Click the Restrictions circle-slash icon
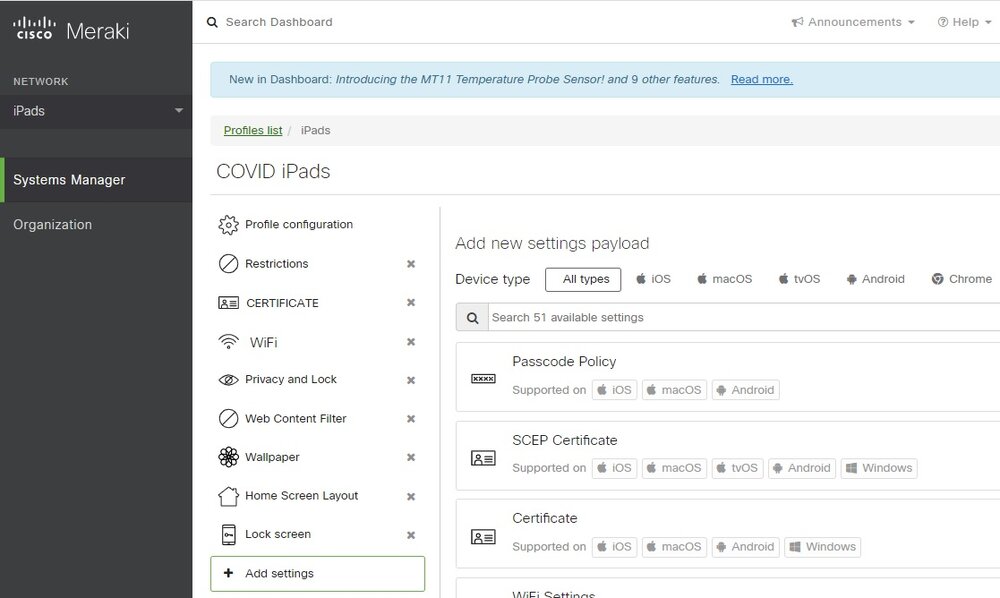1000x598 pixels. [x=228, y=263]
